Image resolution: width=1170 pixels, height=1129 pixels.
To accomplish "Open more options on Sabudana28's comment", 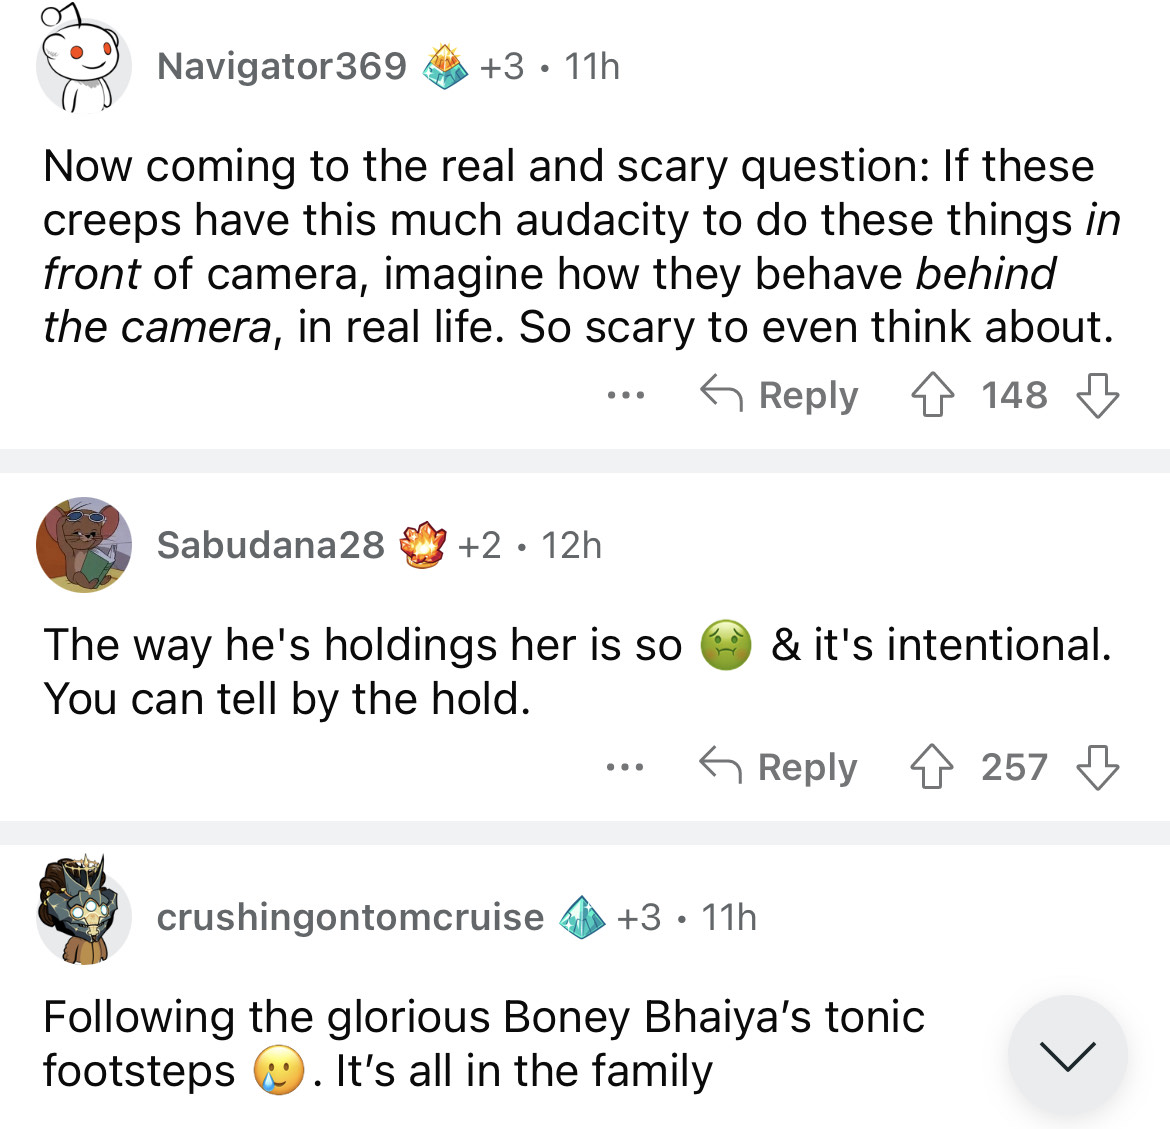I will pos(625,767).
